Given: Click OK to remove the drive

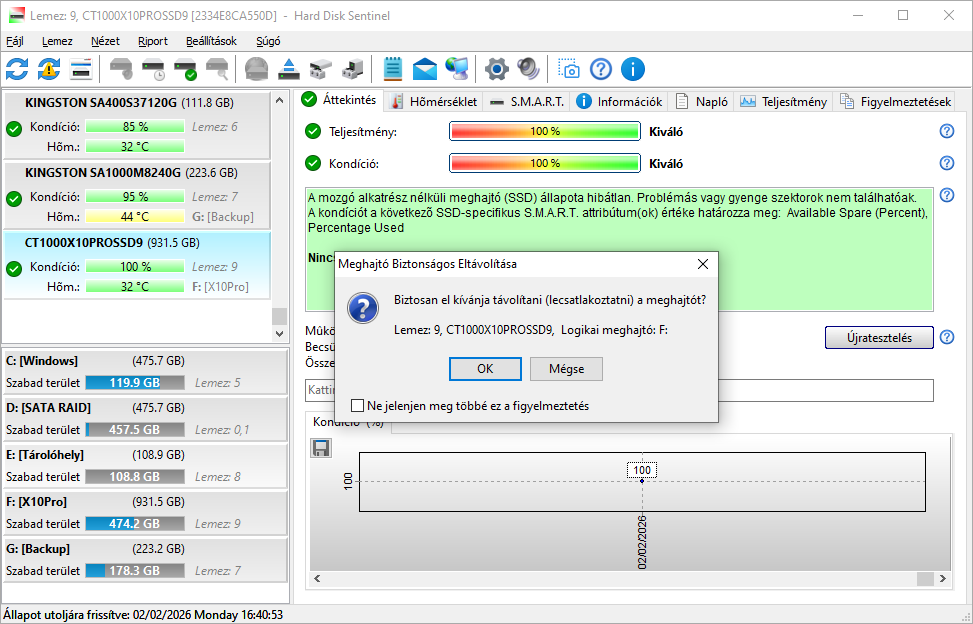Looking at the screenshot, I should click(x=485, y=369).
